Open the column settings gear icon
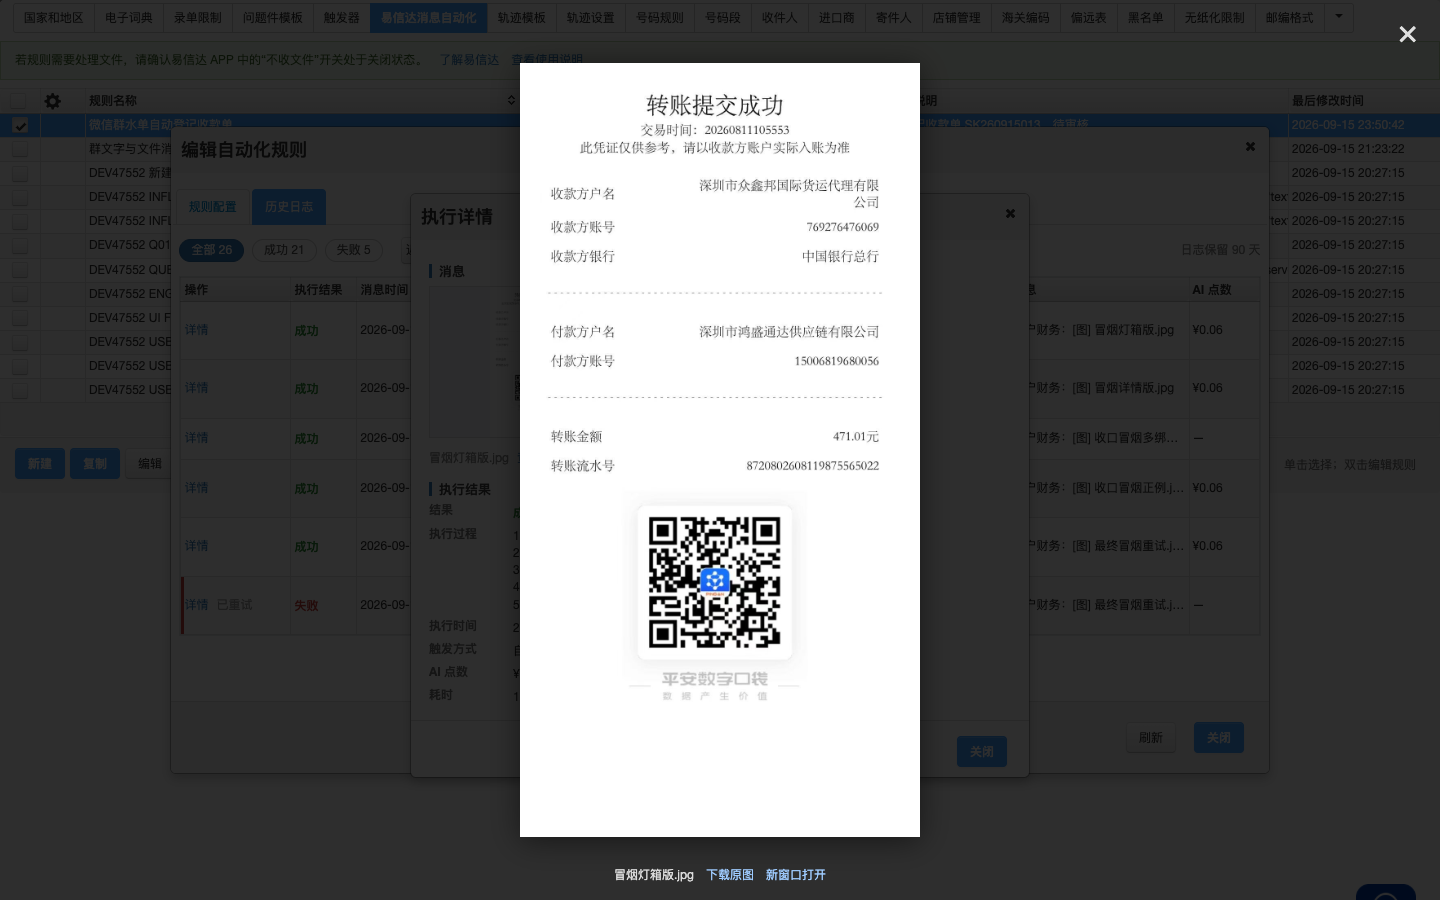1440x900 pixels. [53, 101]
